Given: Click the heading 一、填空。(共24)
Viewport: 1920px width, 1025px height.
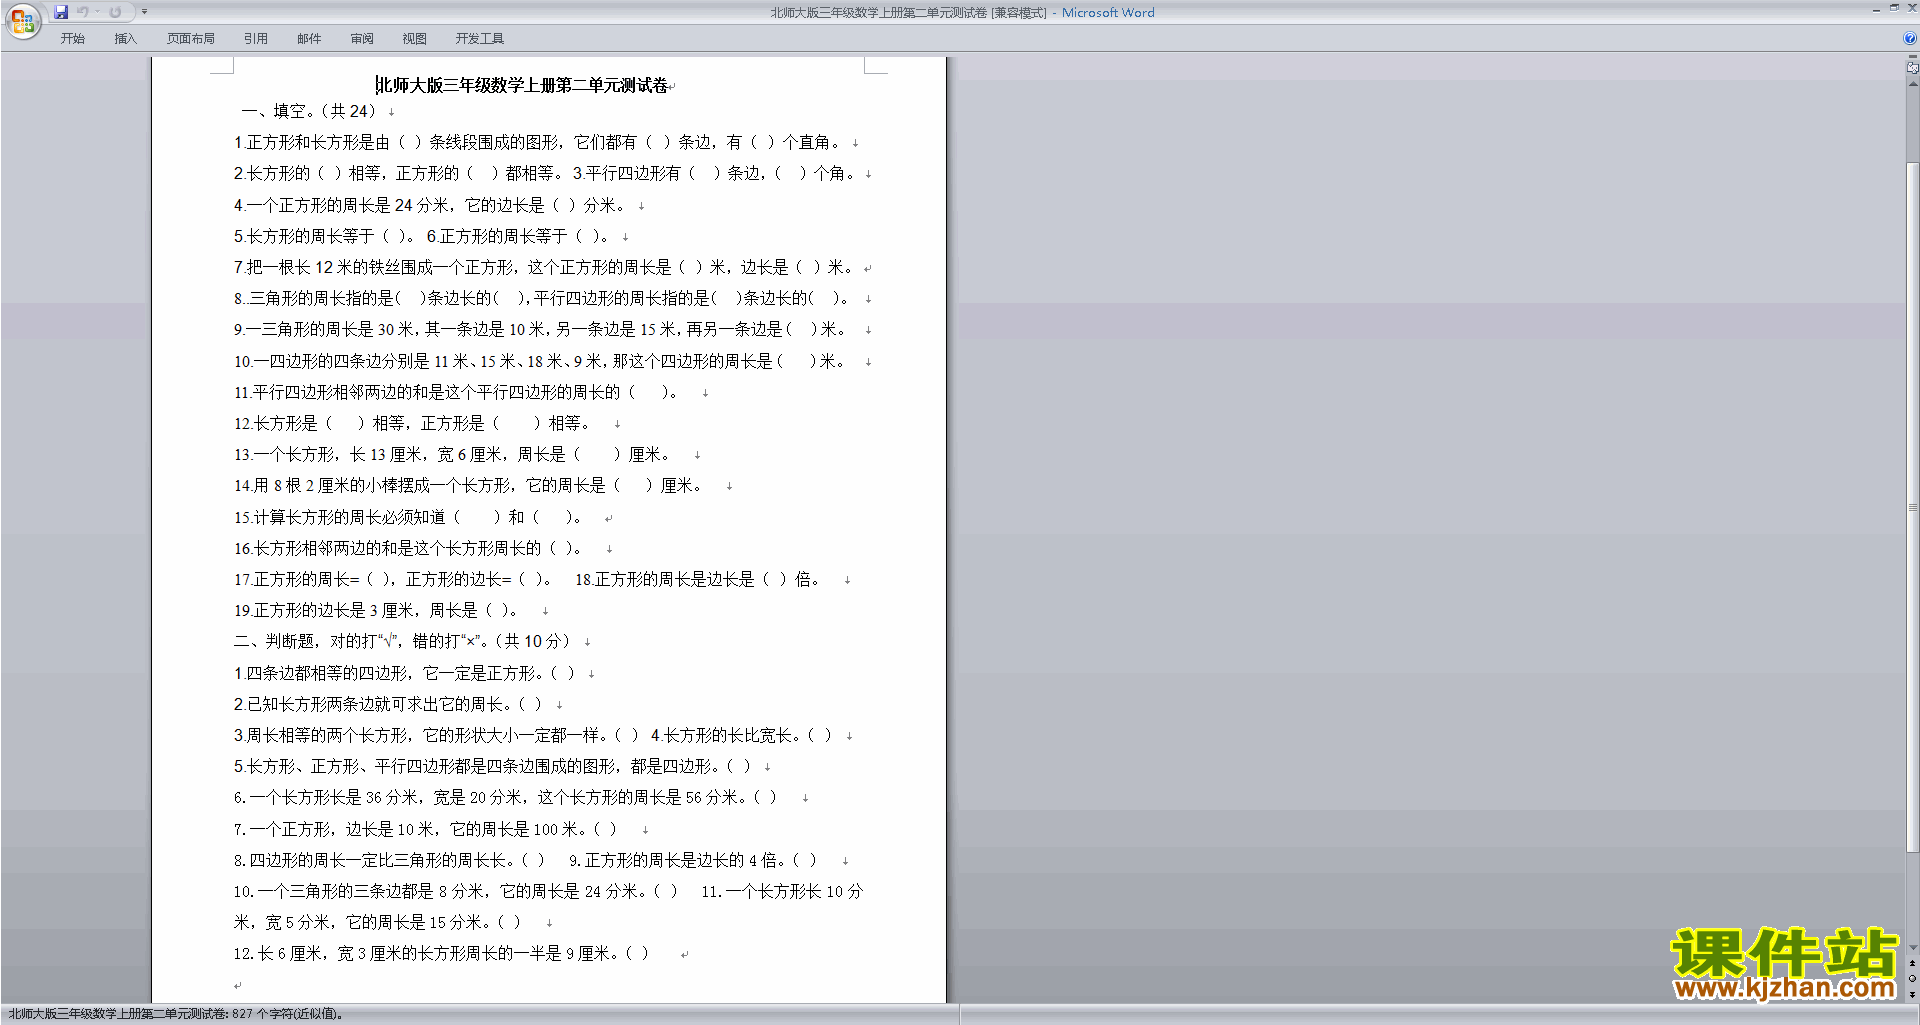Looking at the screenshot, I should 309,111.
